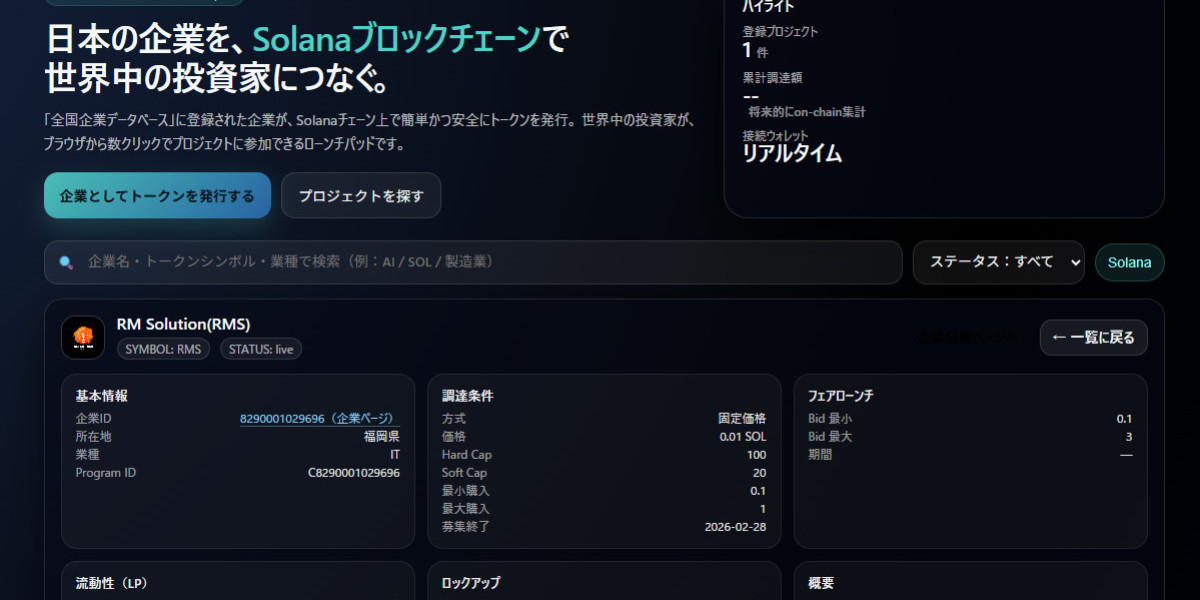Click price value 0.01 SOL

pos(743,436)
